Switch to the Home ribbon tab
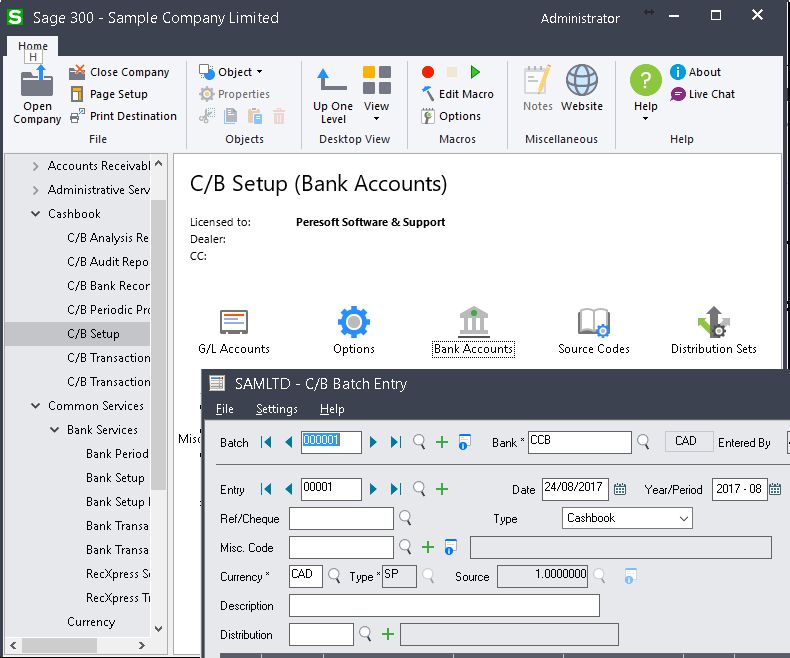Viewport: 790px width, 658px height. click(33, 46)
